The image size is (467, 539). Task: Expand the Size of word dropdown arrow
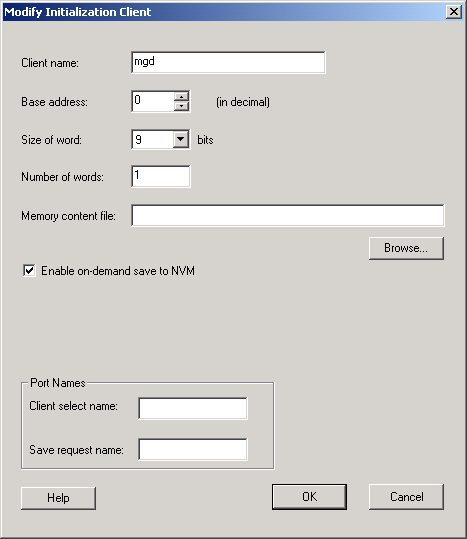(180, 139)
